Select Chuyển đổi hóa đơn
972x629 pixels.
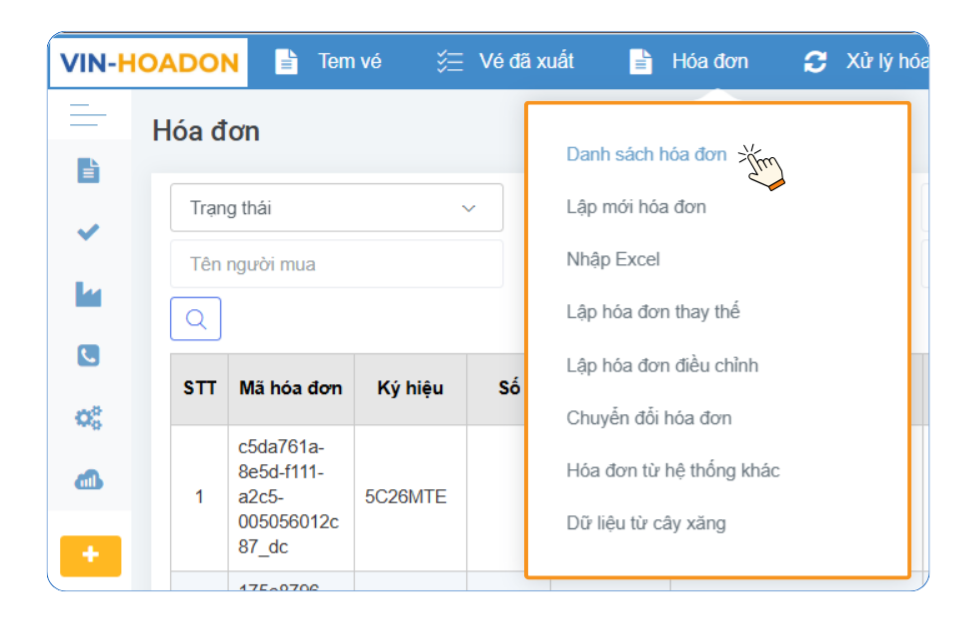649,418
